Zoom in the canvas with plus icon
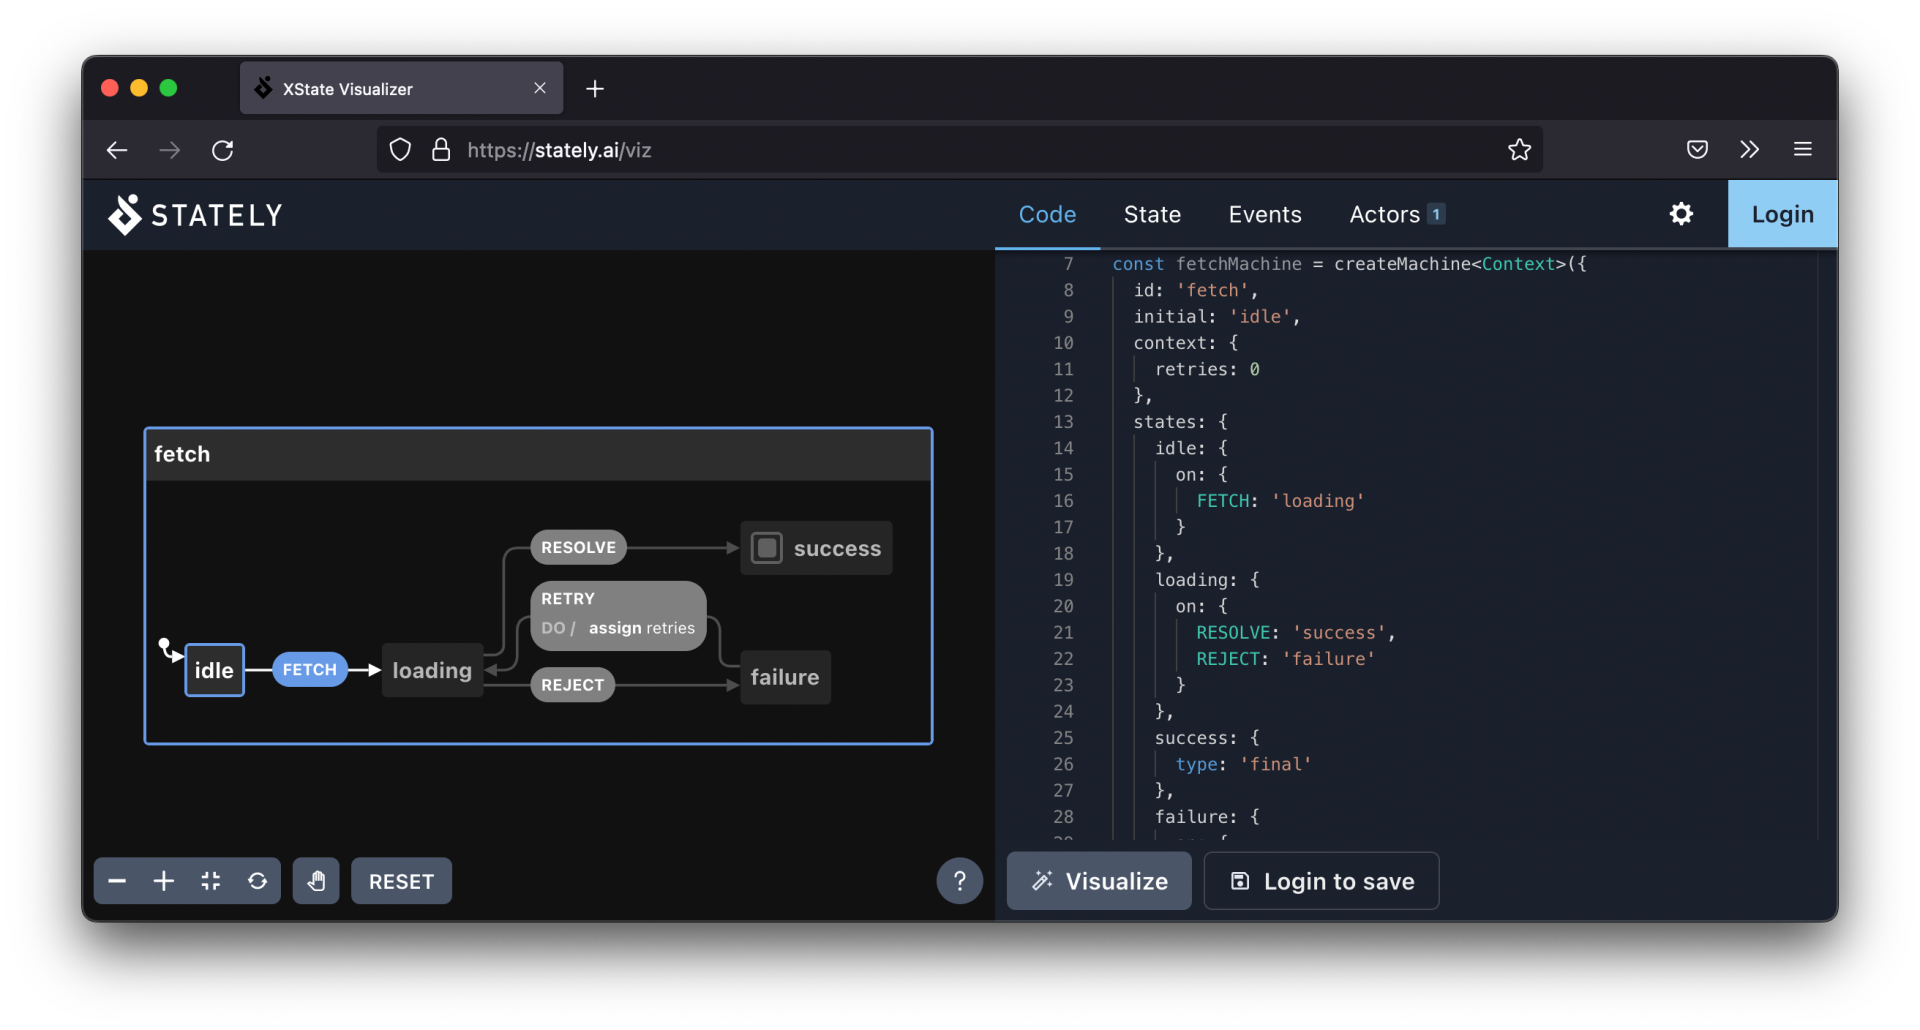1920x1030 pixels. [164, 881]
